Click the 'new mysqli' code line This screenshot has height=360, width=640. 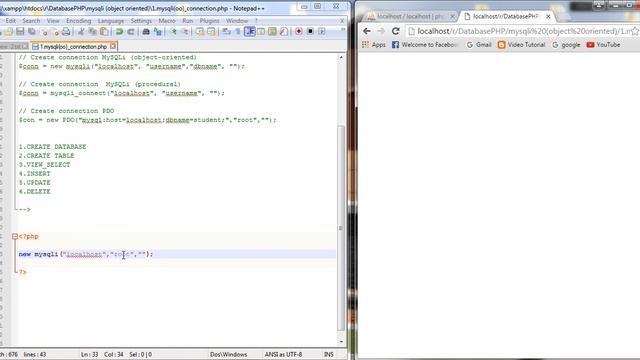pyautogui.click(x=86, y=254)
